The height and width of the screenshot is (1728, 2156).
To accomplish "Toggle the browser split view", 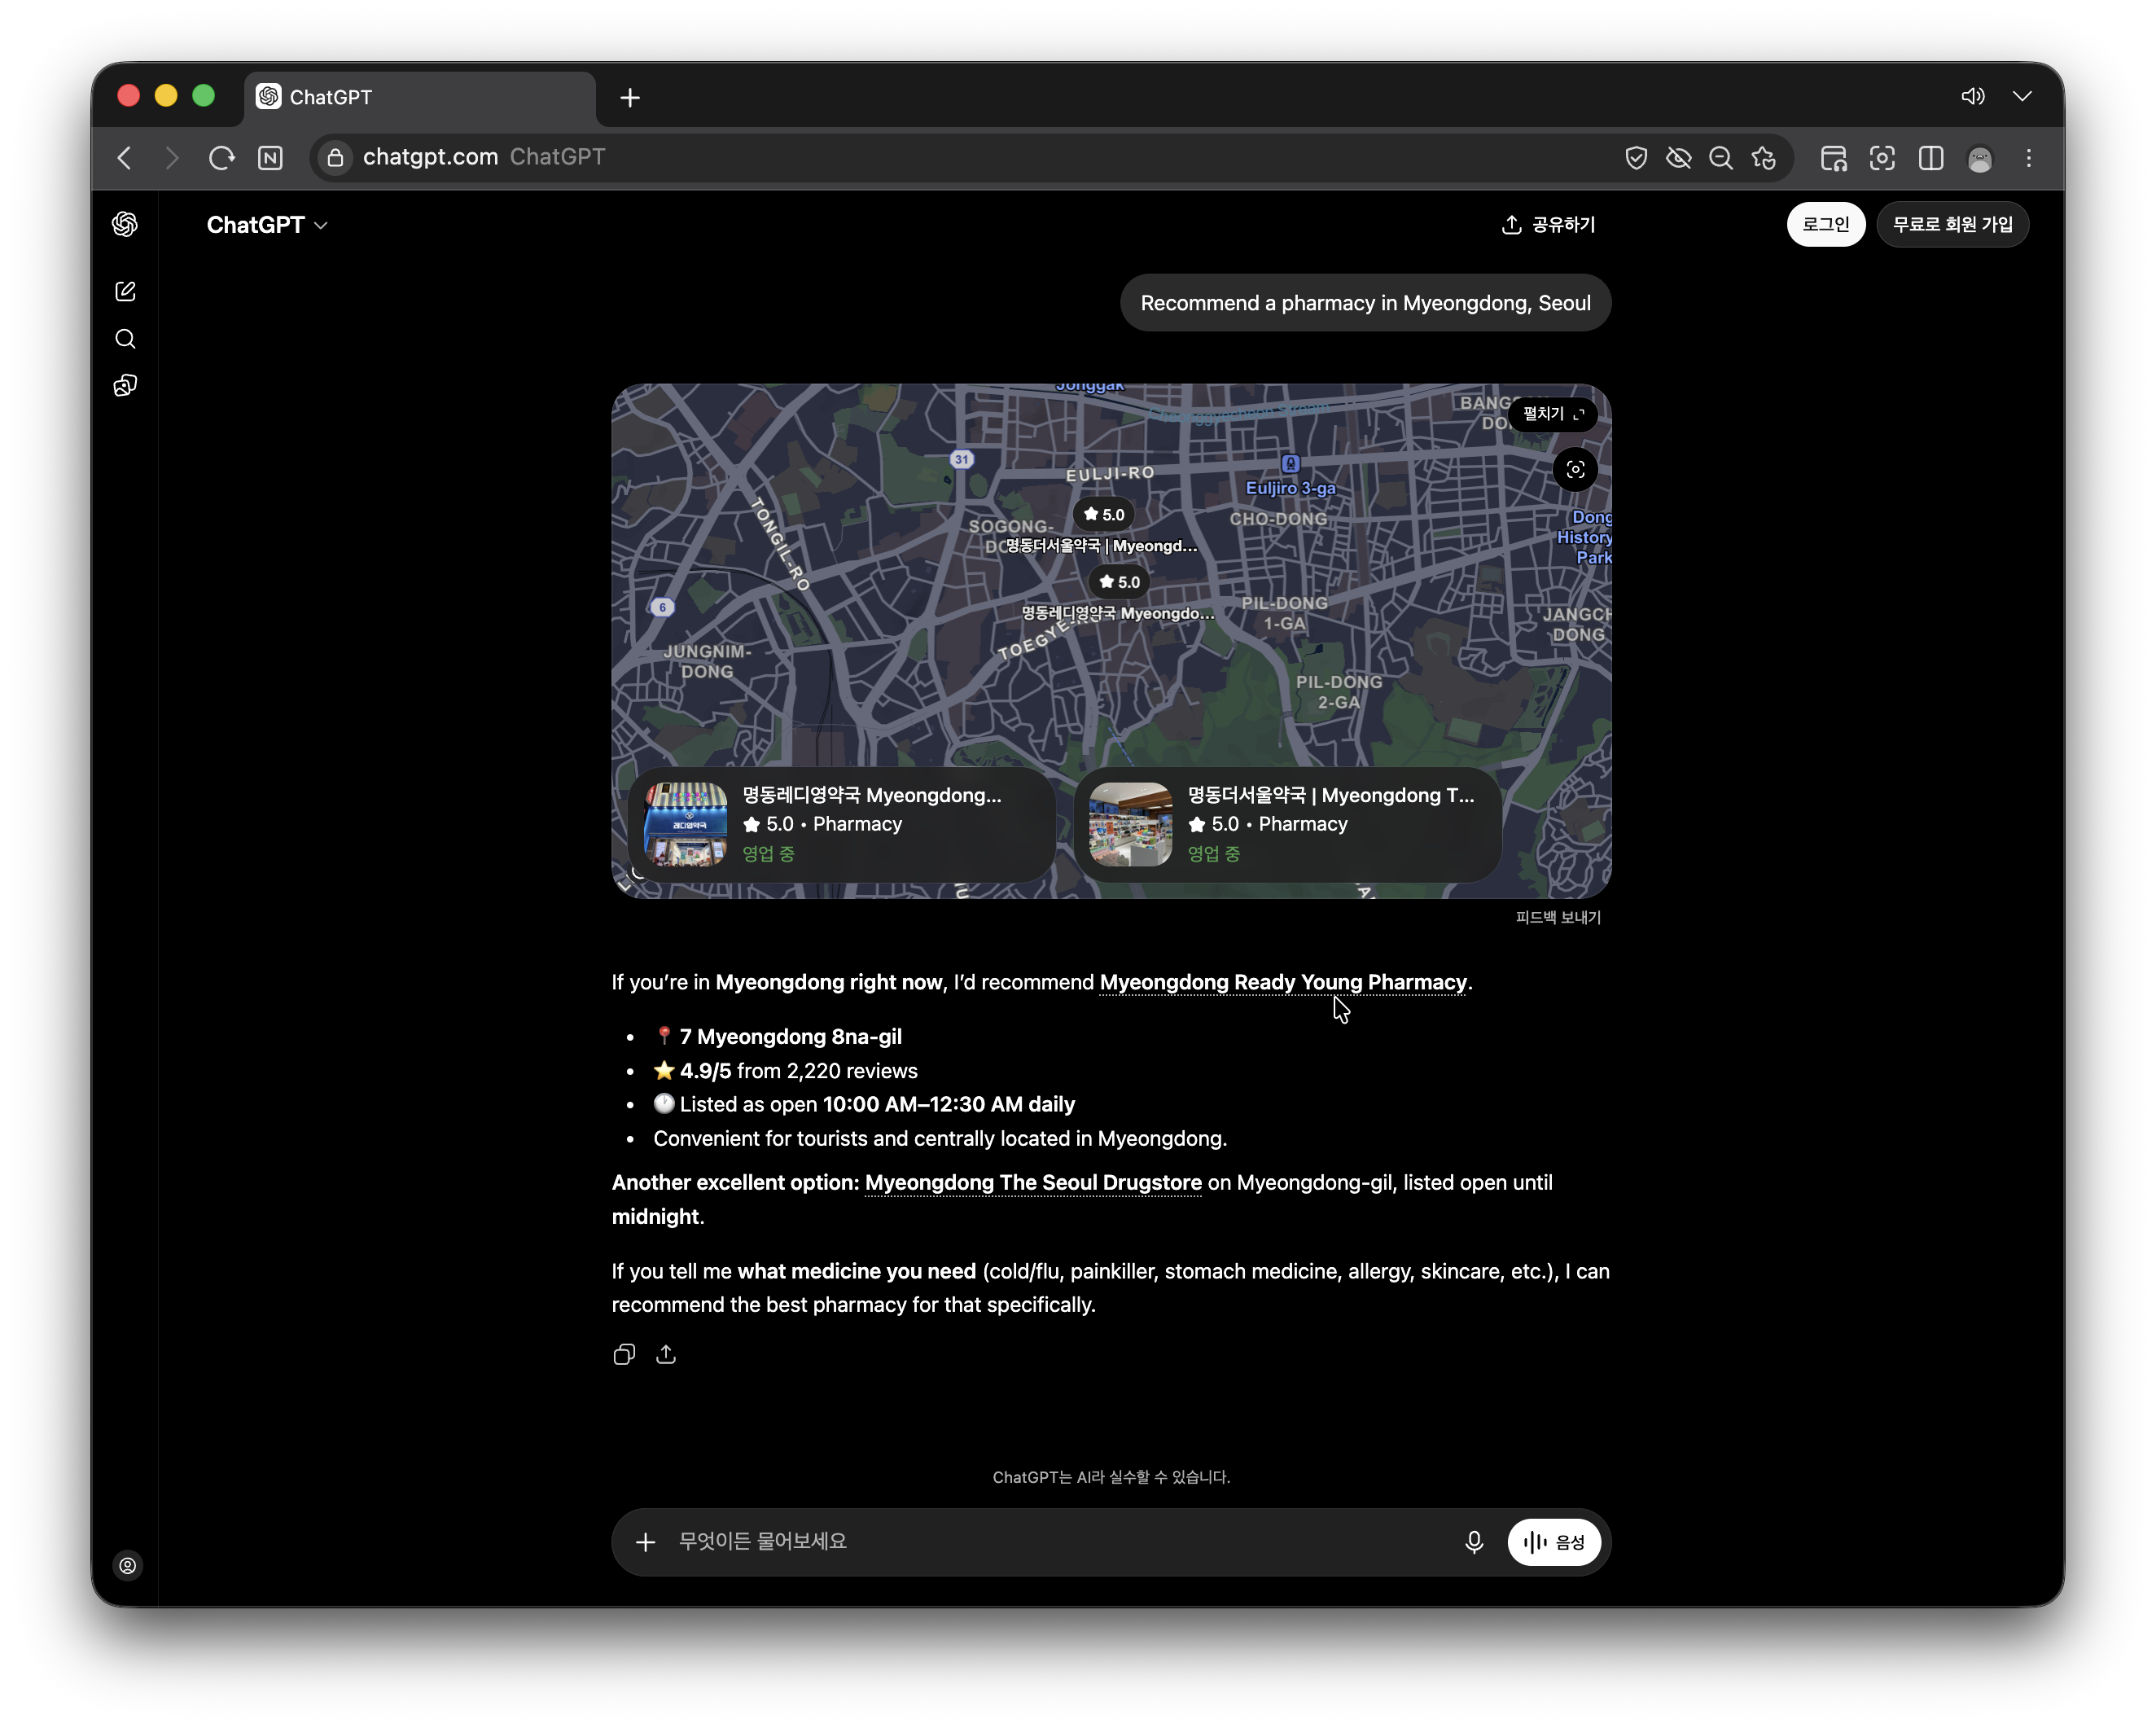I will 1931,158.
